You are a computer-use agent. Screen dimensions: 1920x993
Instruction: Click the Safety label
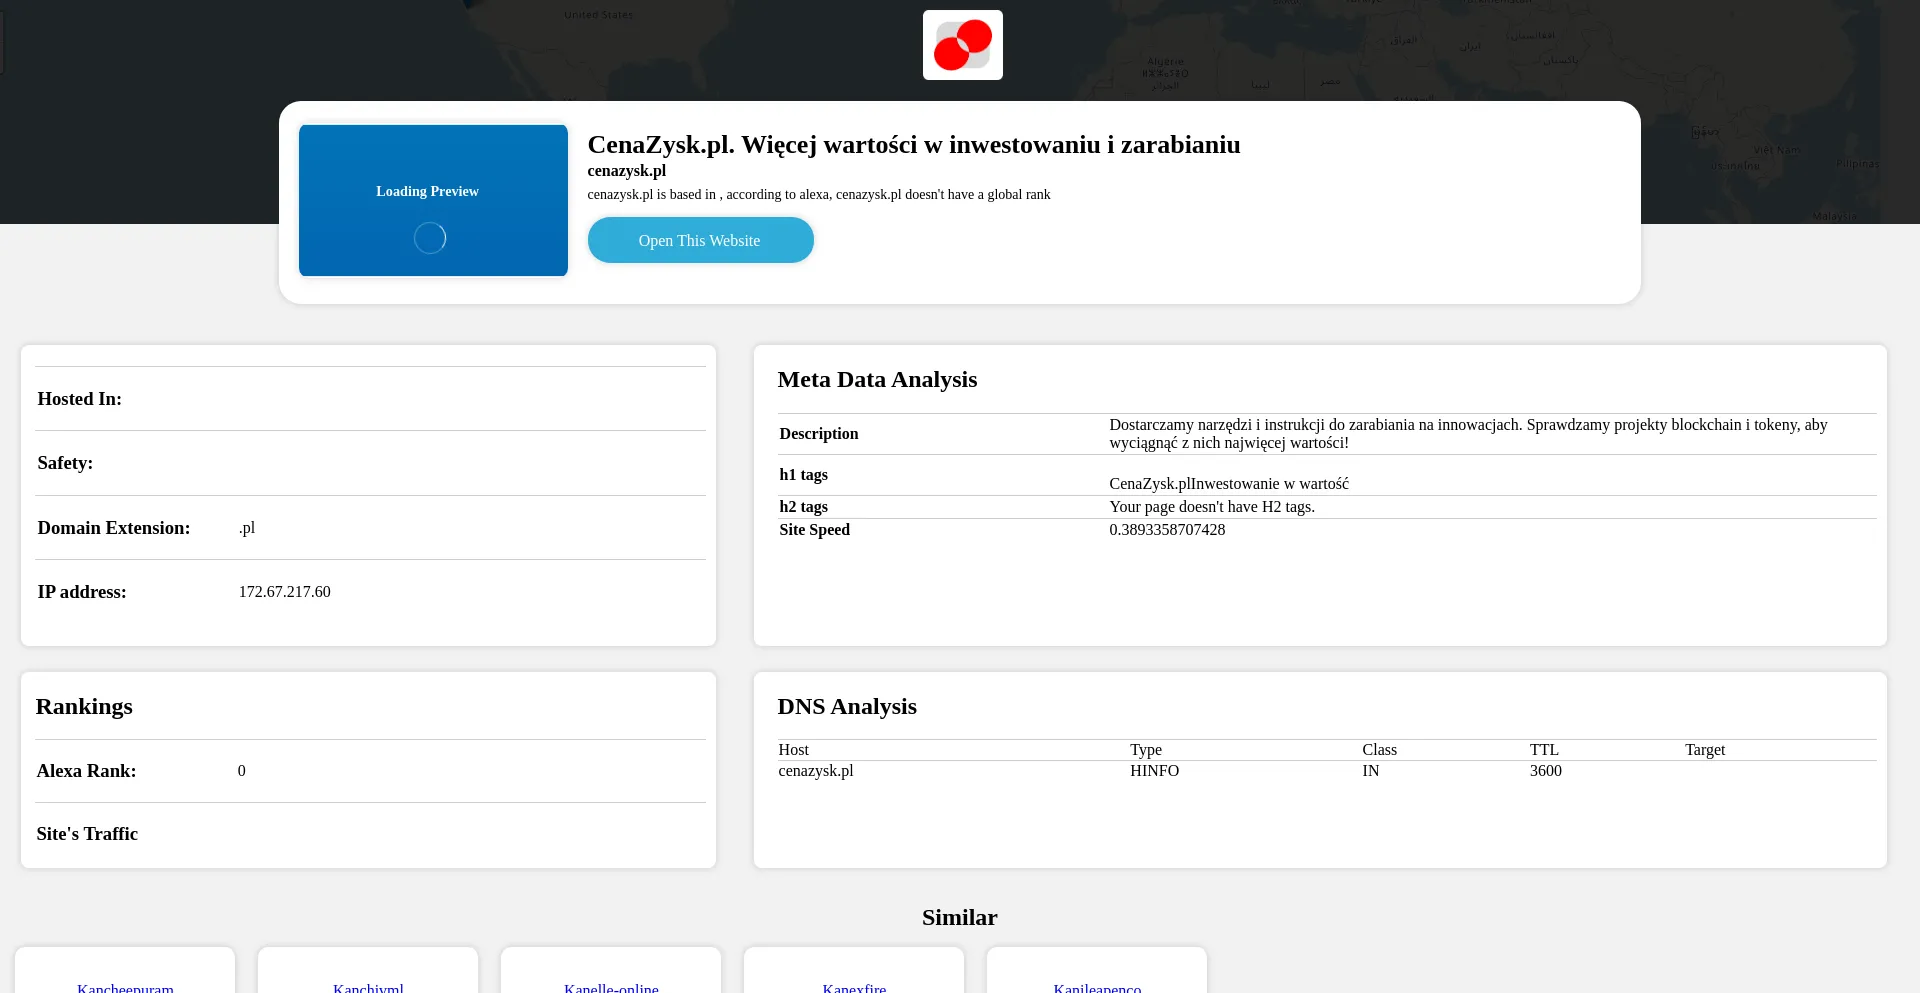(65, 463)
